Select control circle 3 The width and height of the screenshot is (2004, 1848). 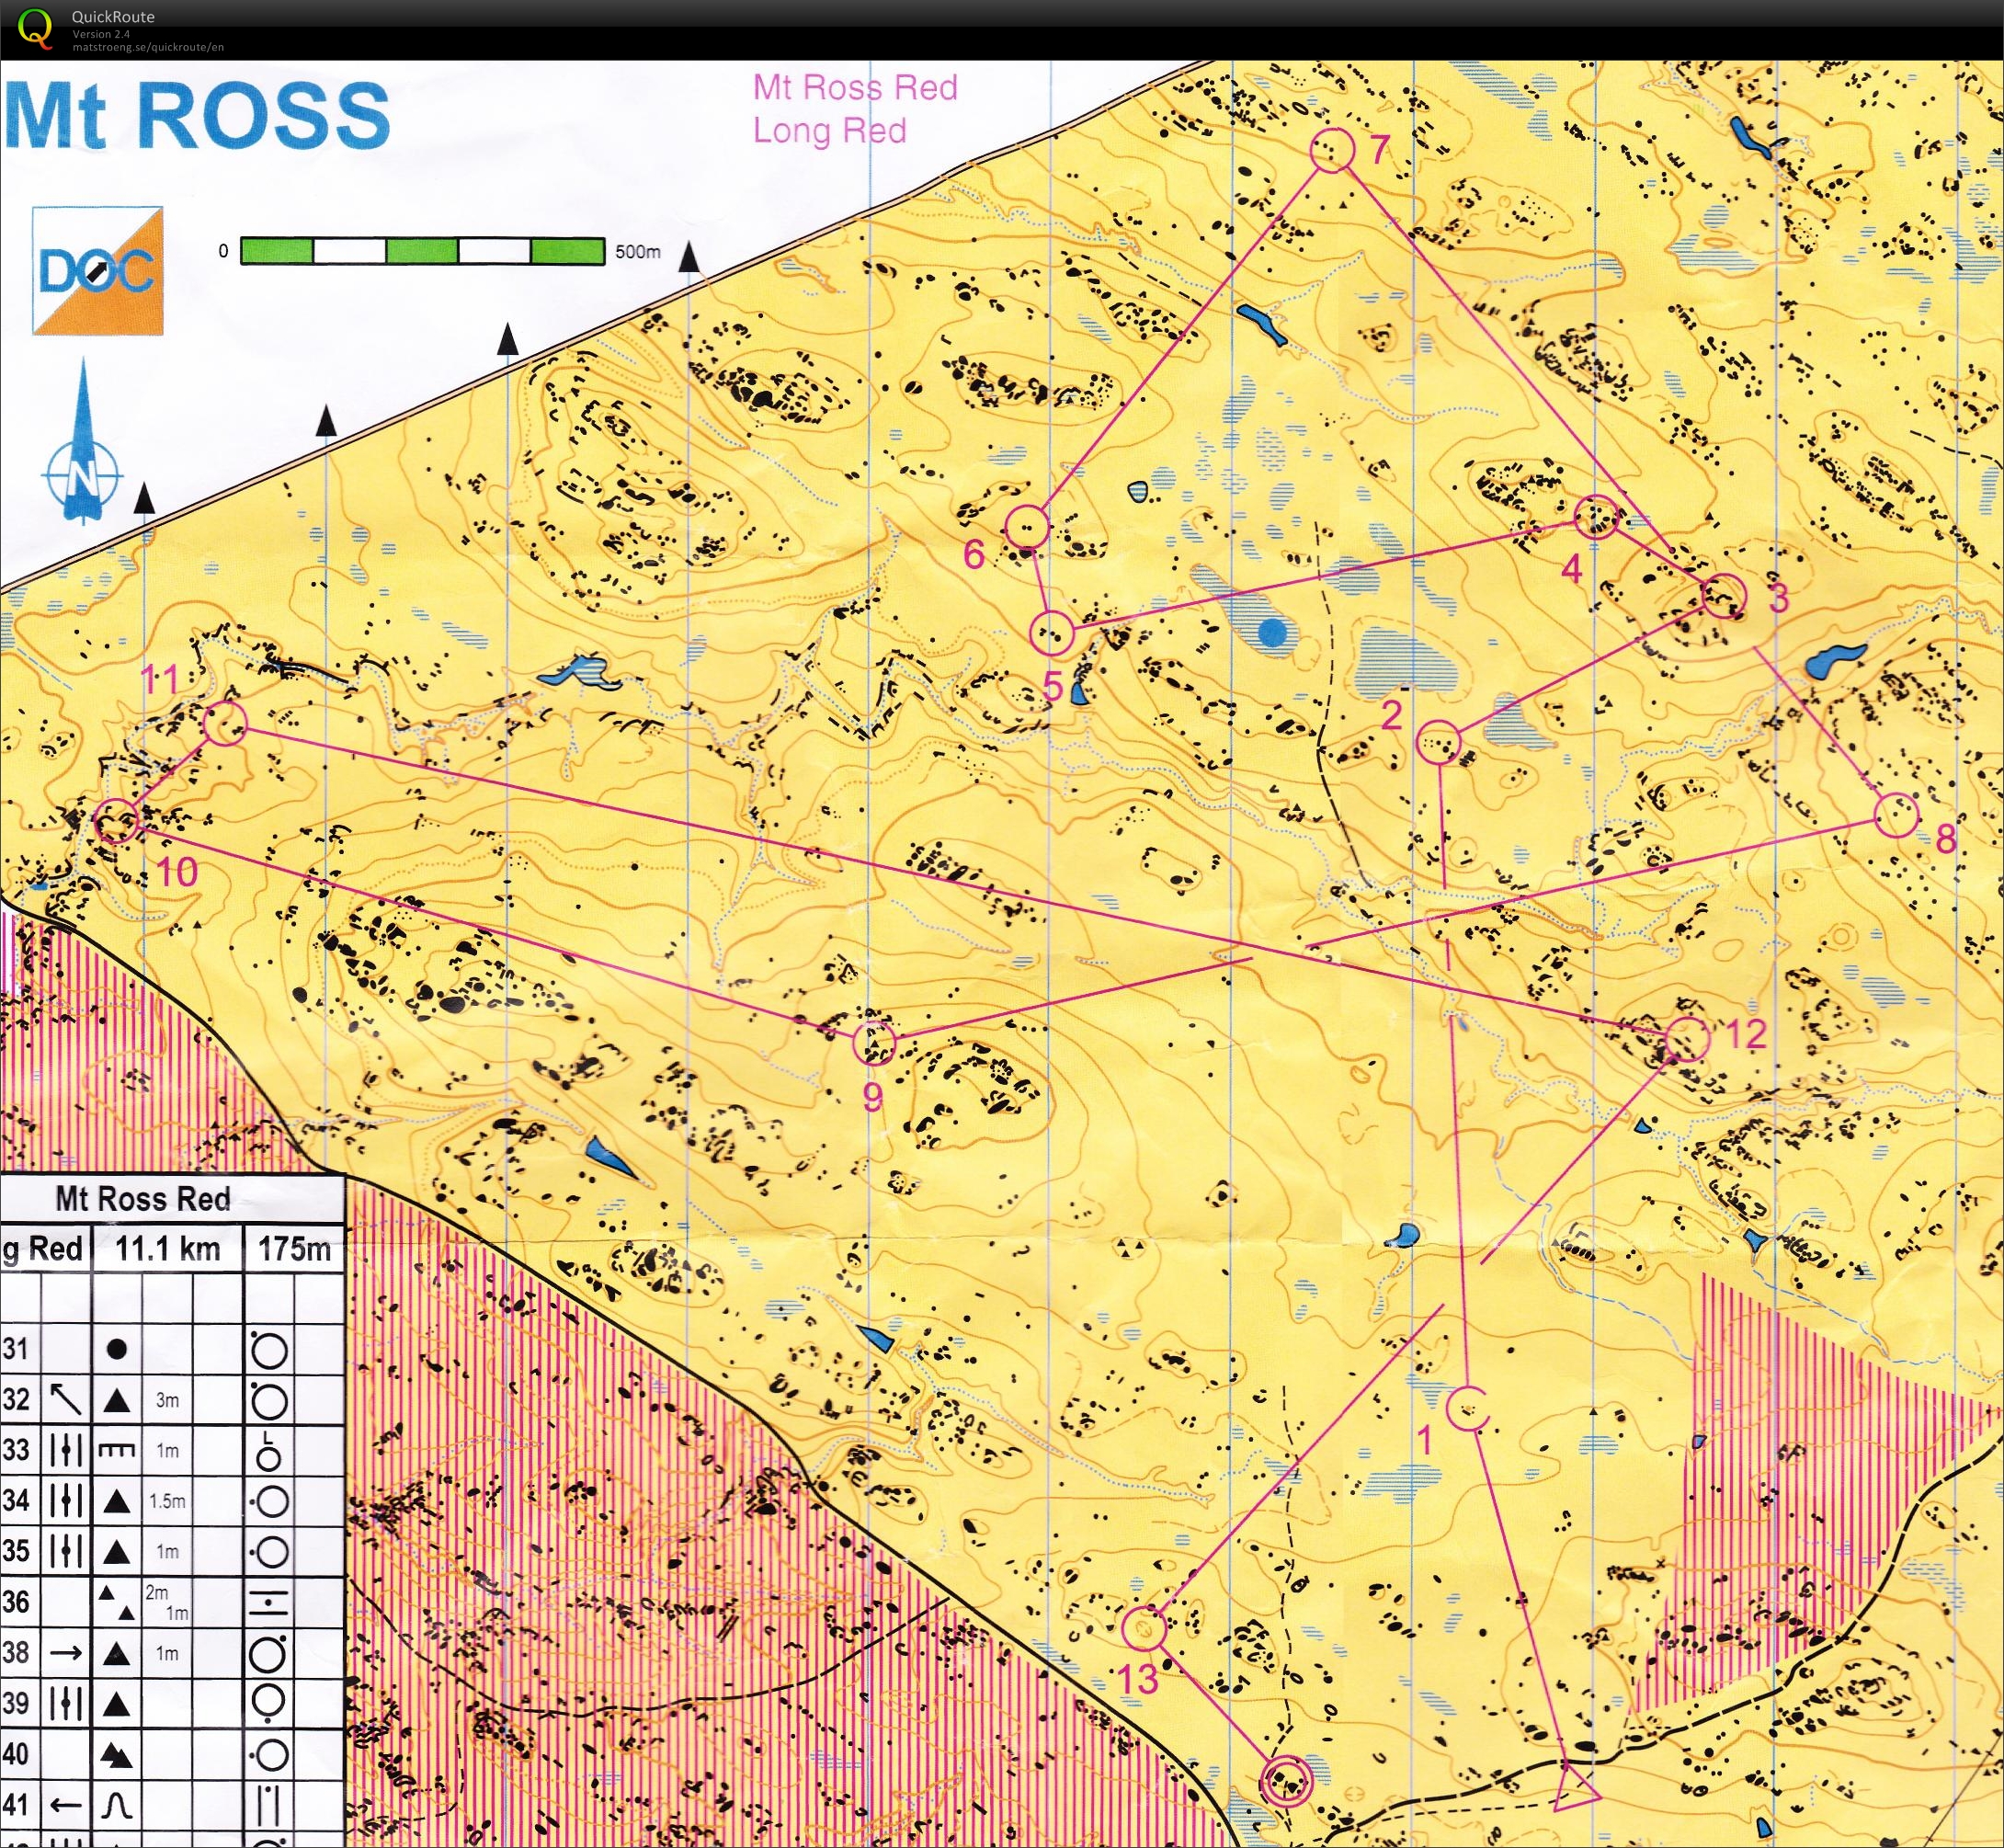(x=1723, y=597)
